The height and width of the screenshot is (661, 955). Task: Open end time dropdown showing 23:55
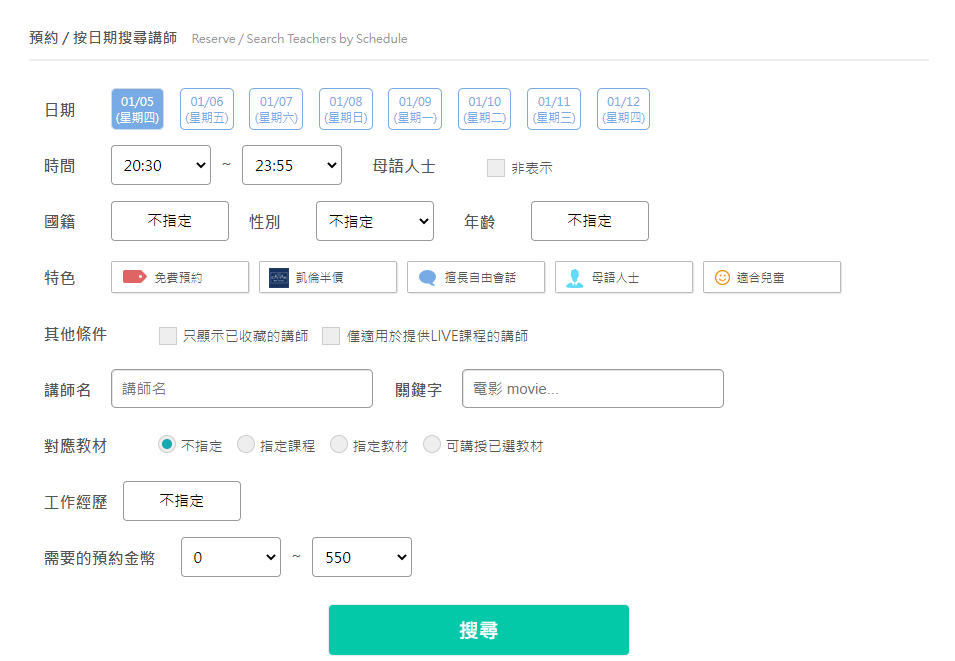coord(292,165)
